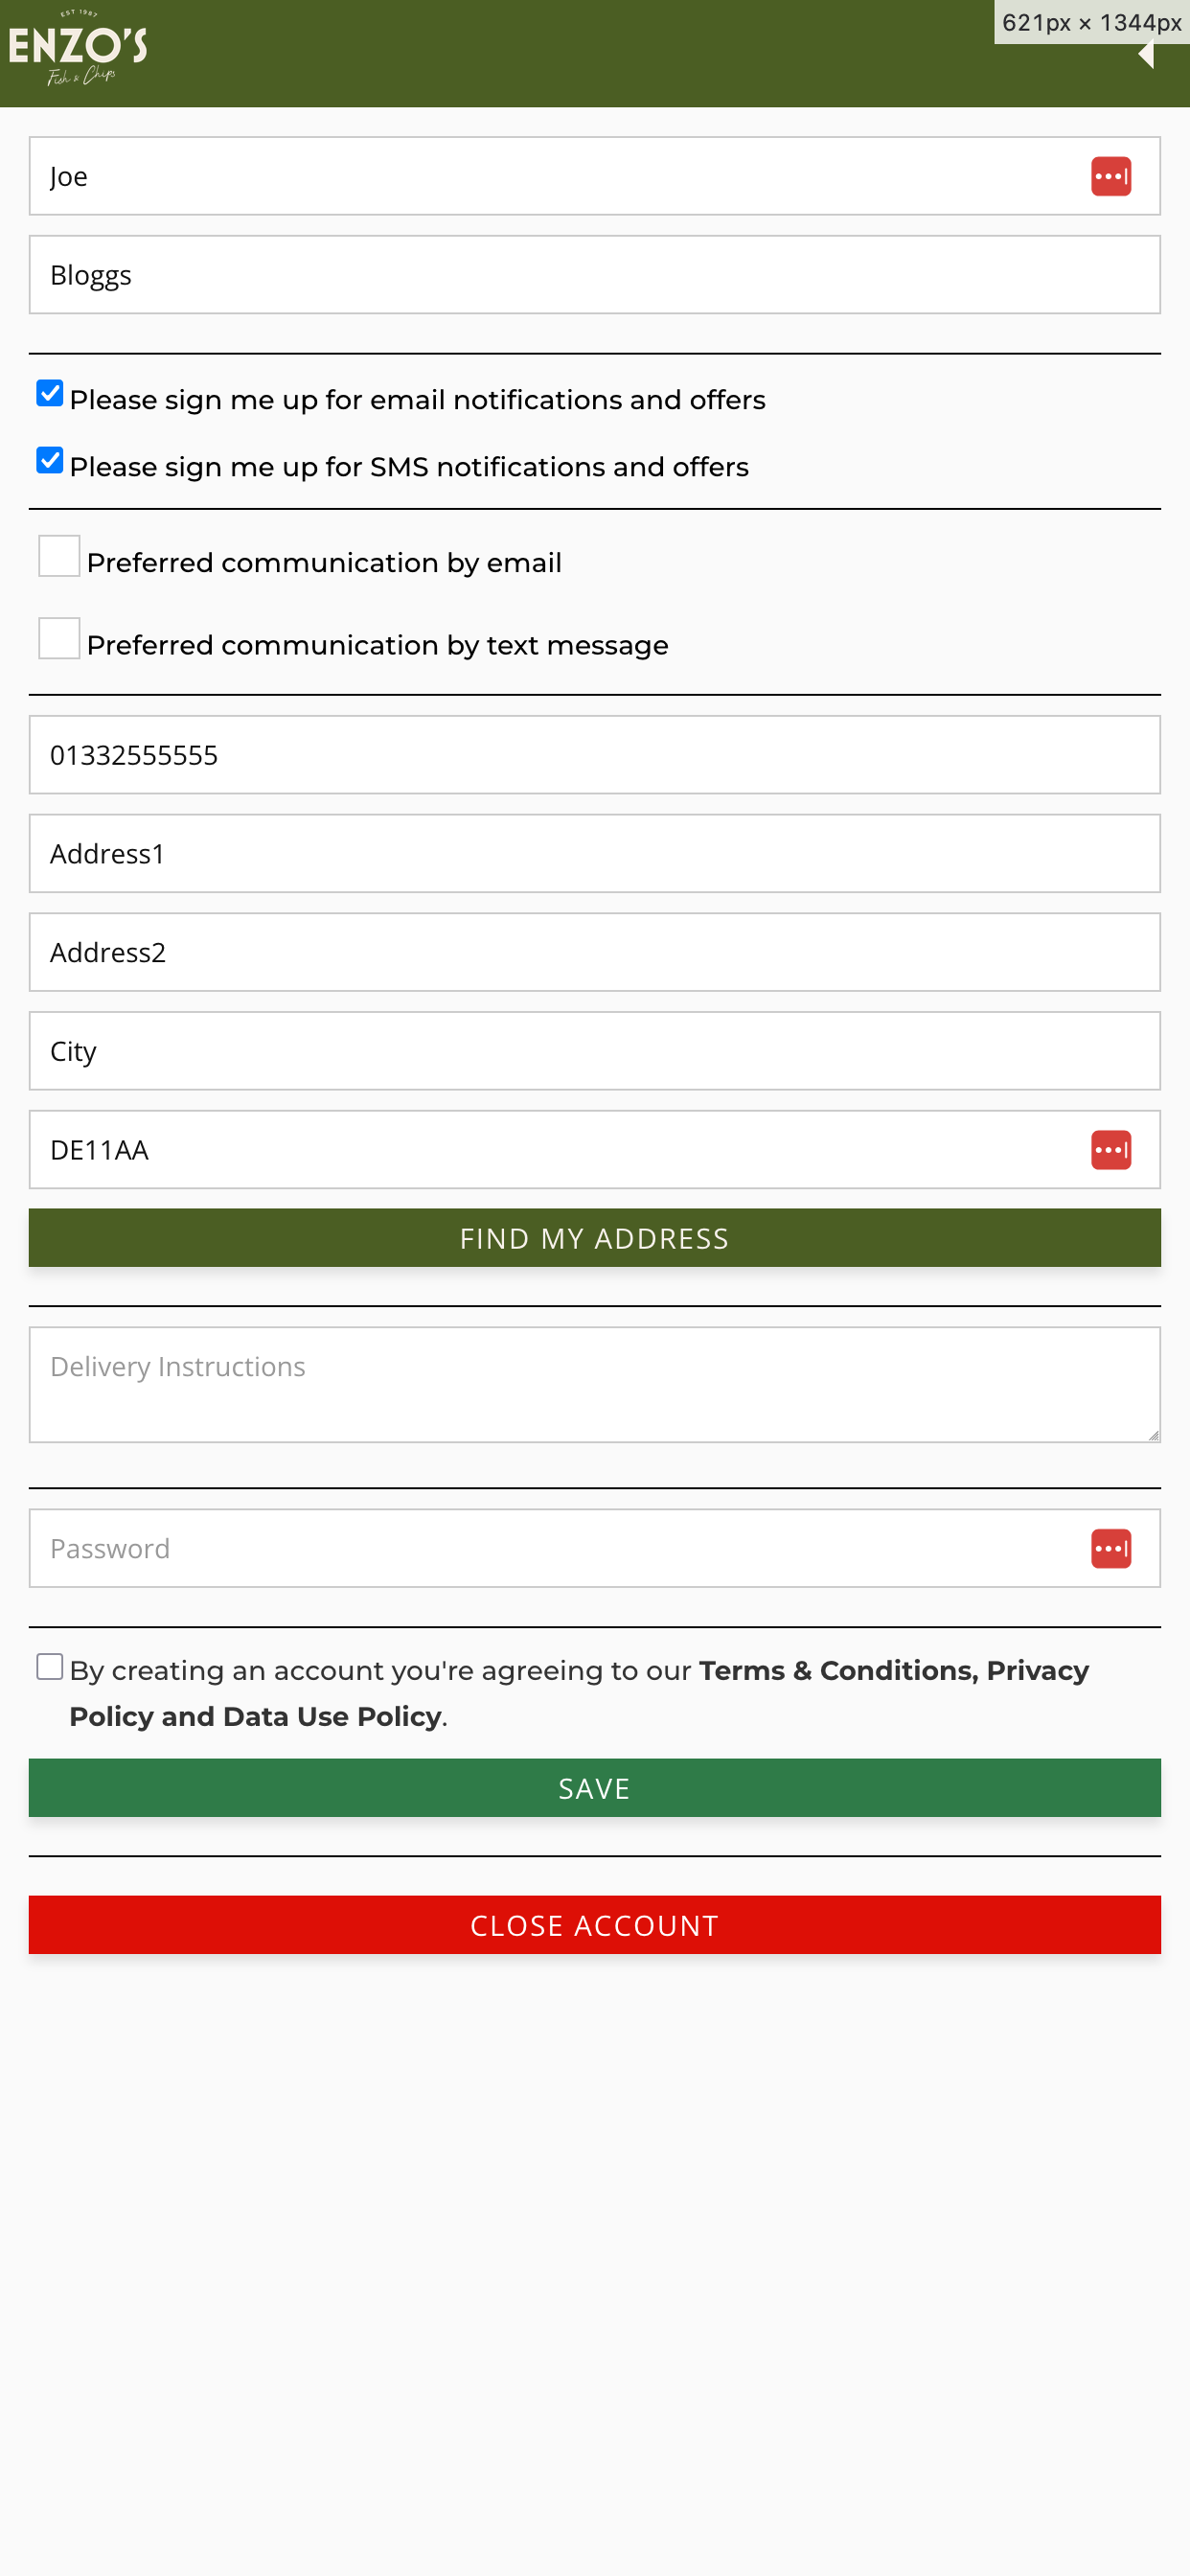Tick Preferred communication by email box

pos(59,556)
